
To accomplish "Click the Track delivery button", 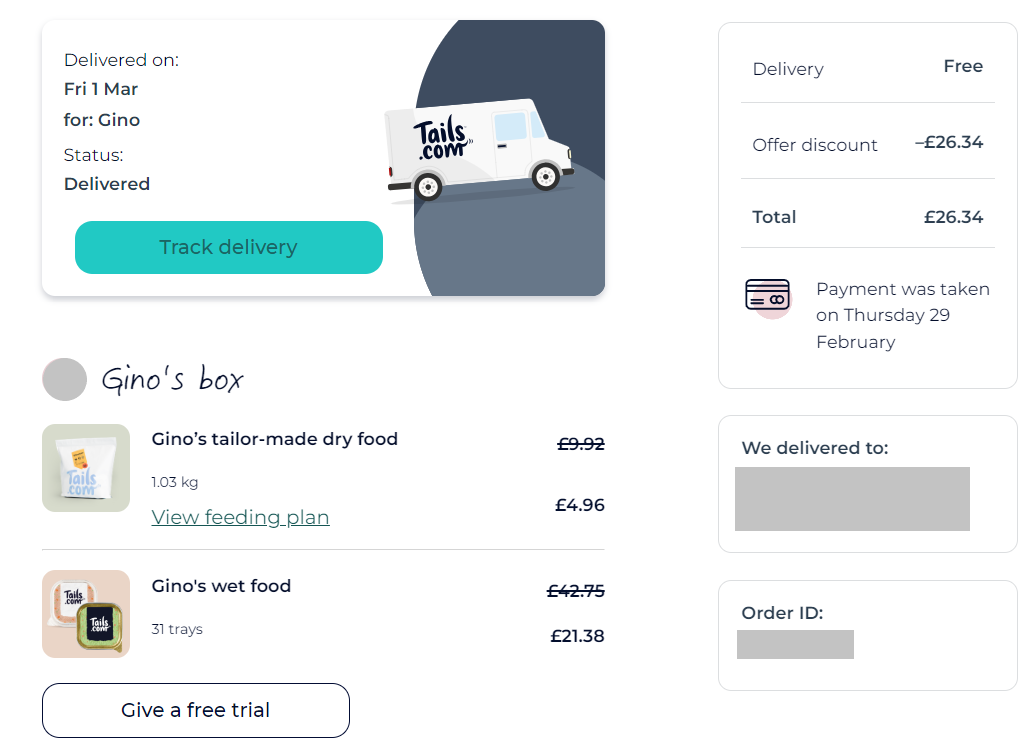I will pyautogui.click(x=228, y=247).
